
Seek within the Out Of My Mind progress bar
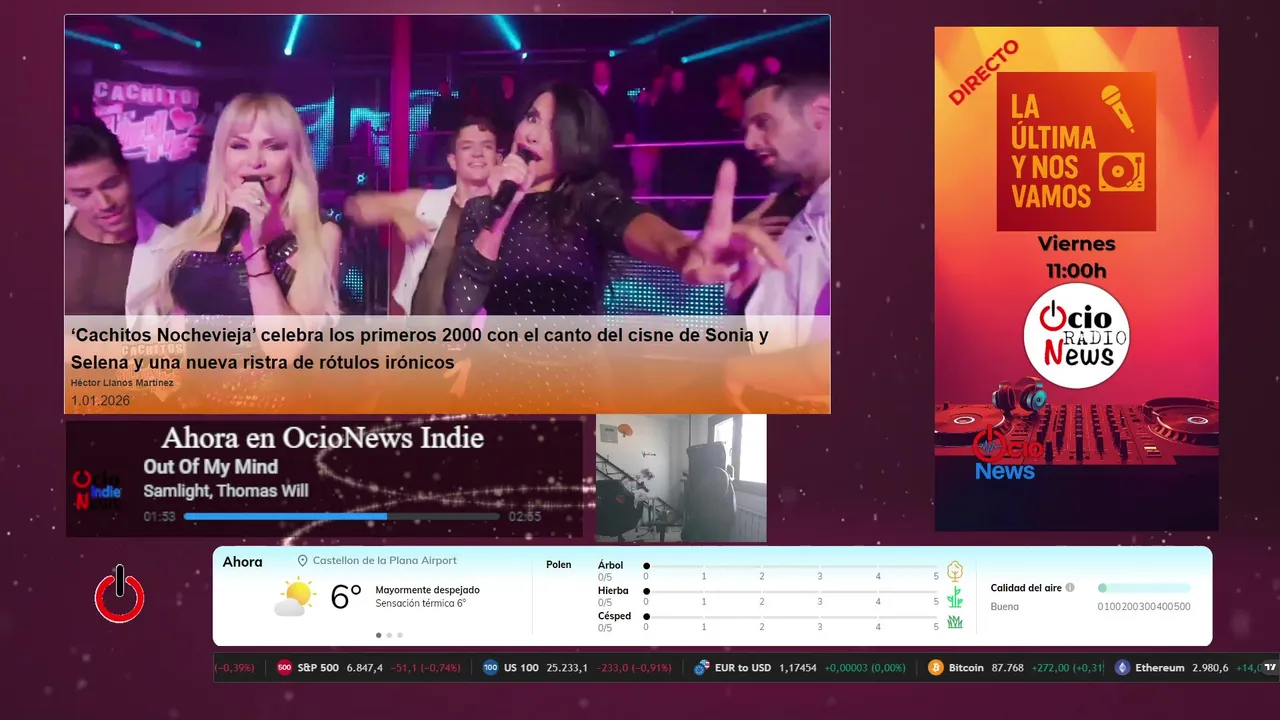(341, 516)
